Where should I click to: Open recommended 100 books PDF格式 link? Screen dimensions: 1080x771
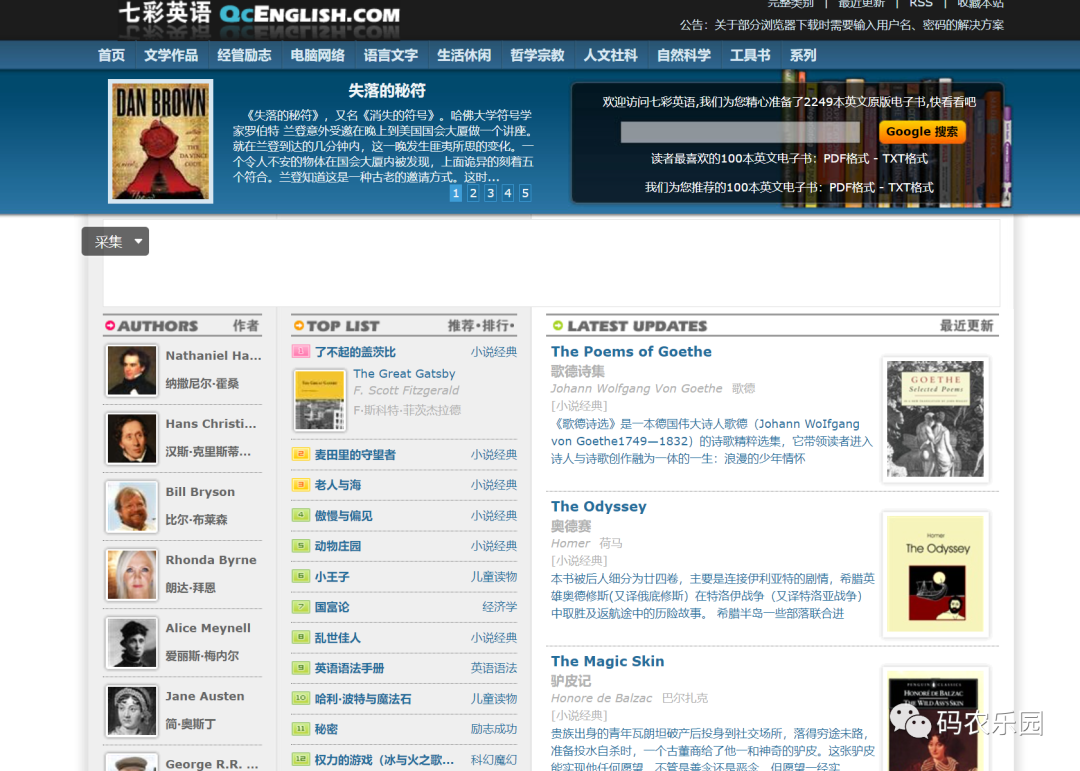(x=852, y=187)
